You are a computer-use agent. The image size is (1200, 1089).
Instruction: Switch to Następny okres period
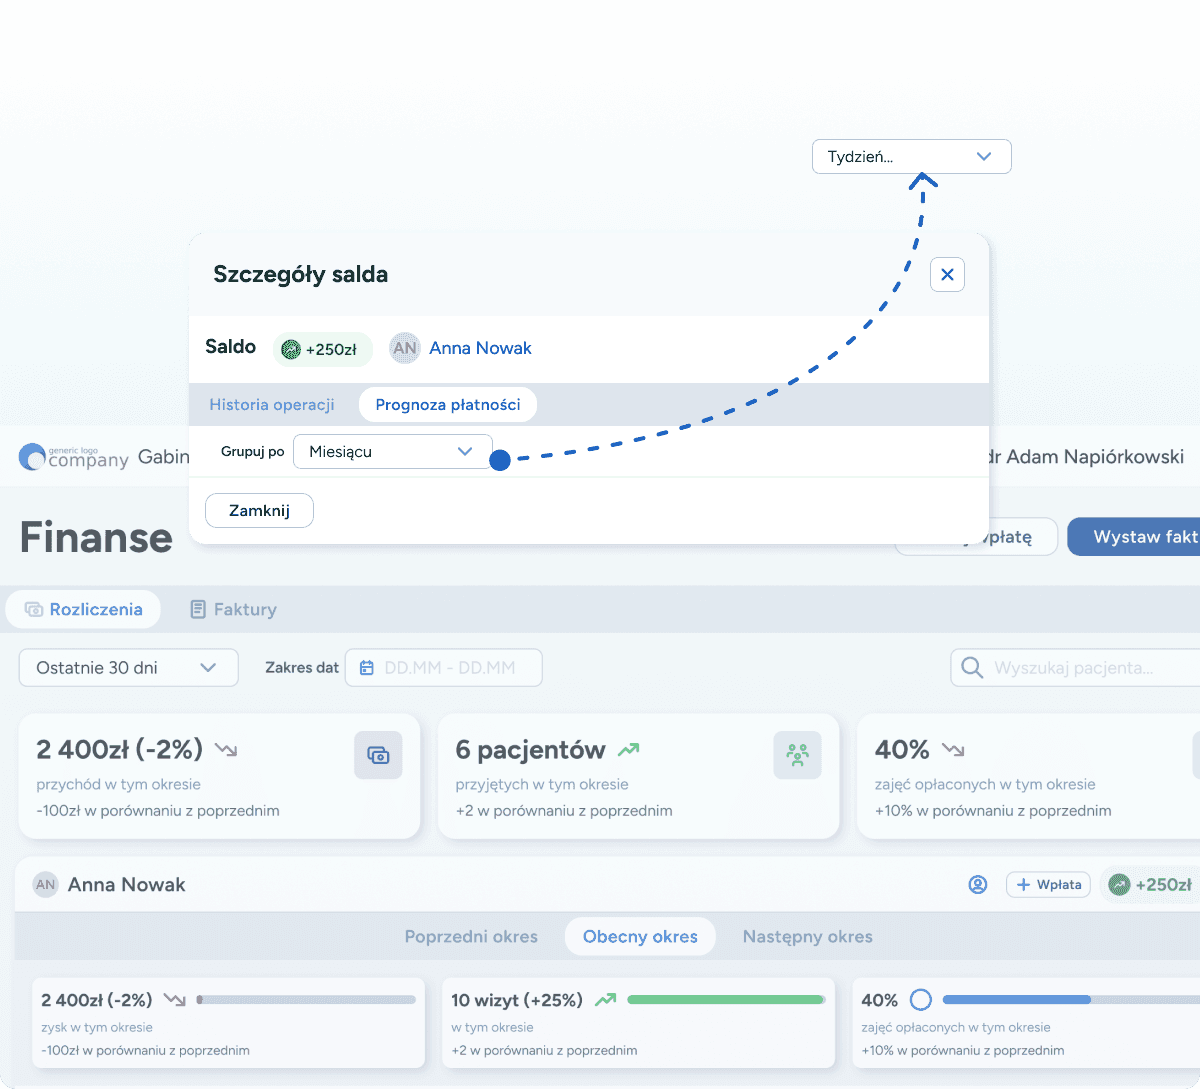807,937
